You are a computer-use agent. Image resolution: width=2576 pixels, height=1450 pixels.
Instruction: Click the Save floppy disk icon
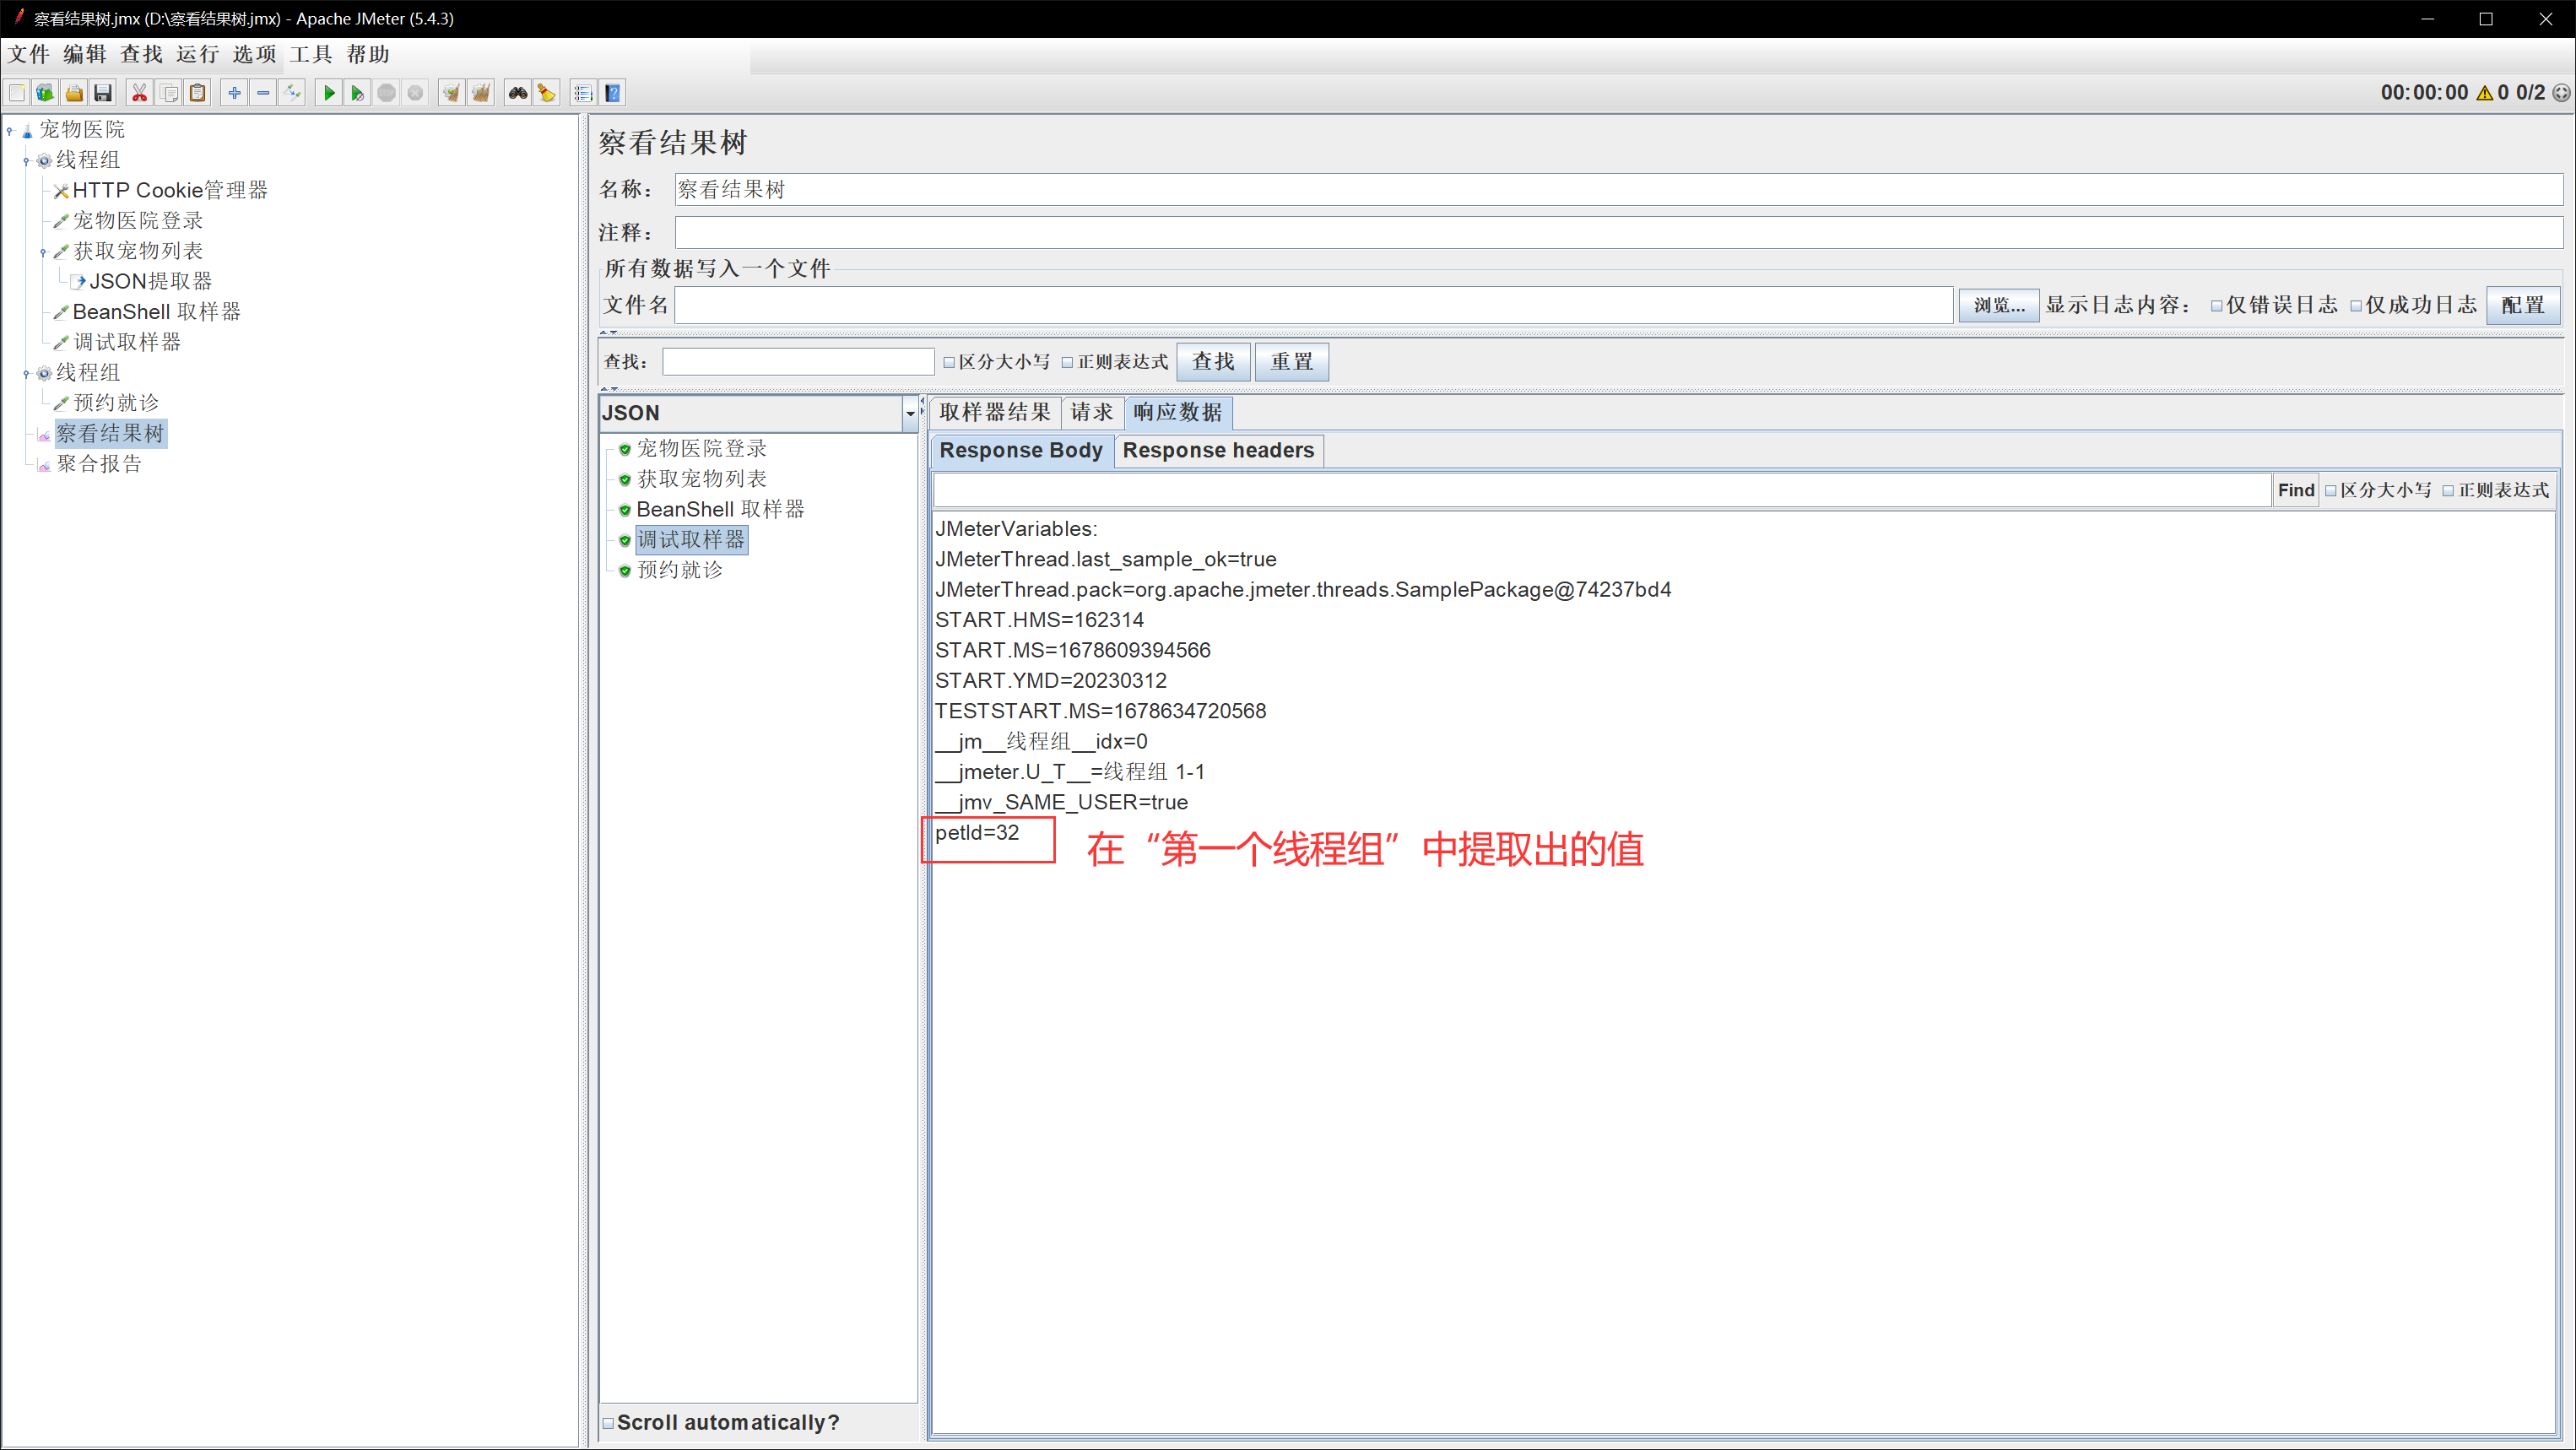tap(102, 93)
